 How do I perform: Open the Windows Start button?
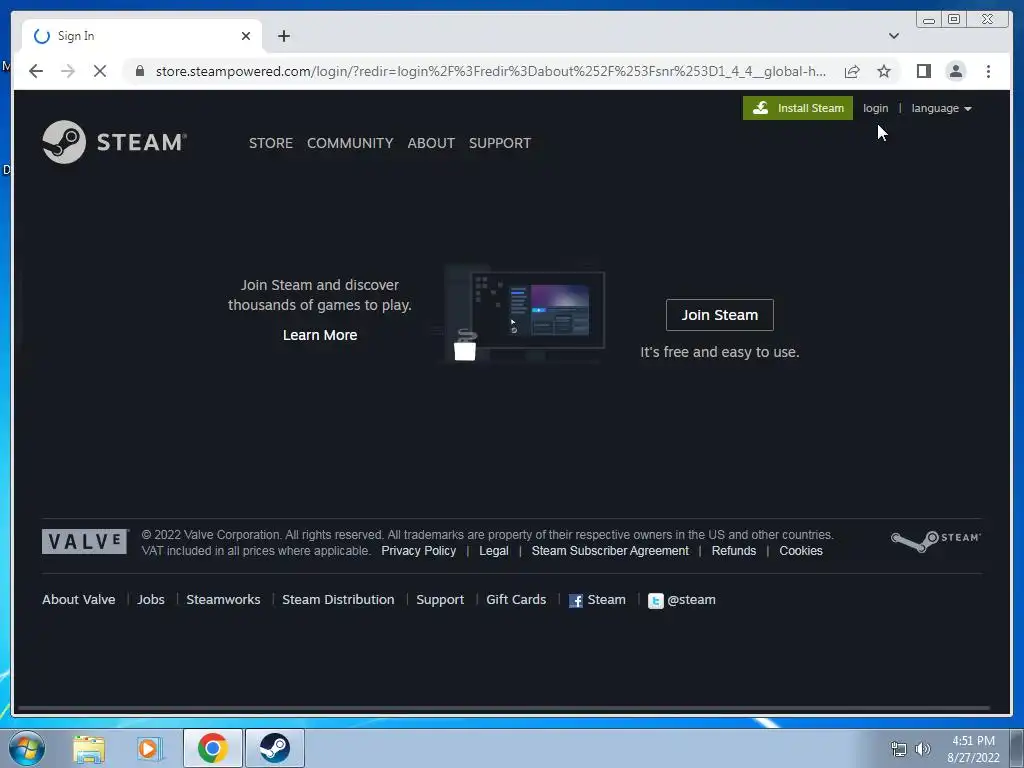[27, 748]
